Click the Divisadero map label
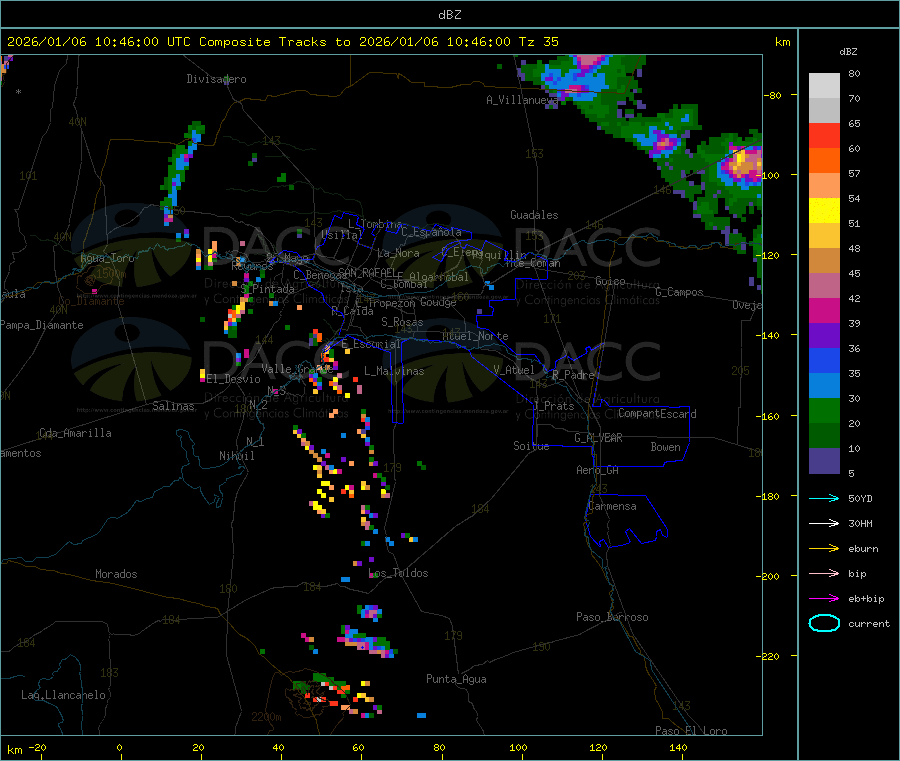Viewport: 900px width, 761px height. click(216, 79)
